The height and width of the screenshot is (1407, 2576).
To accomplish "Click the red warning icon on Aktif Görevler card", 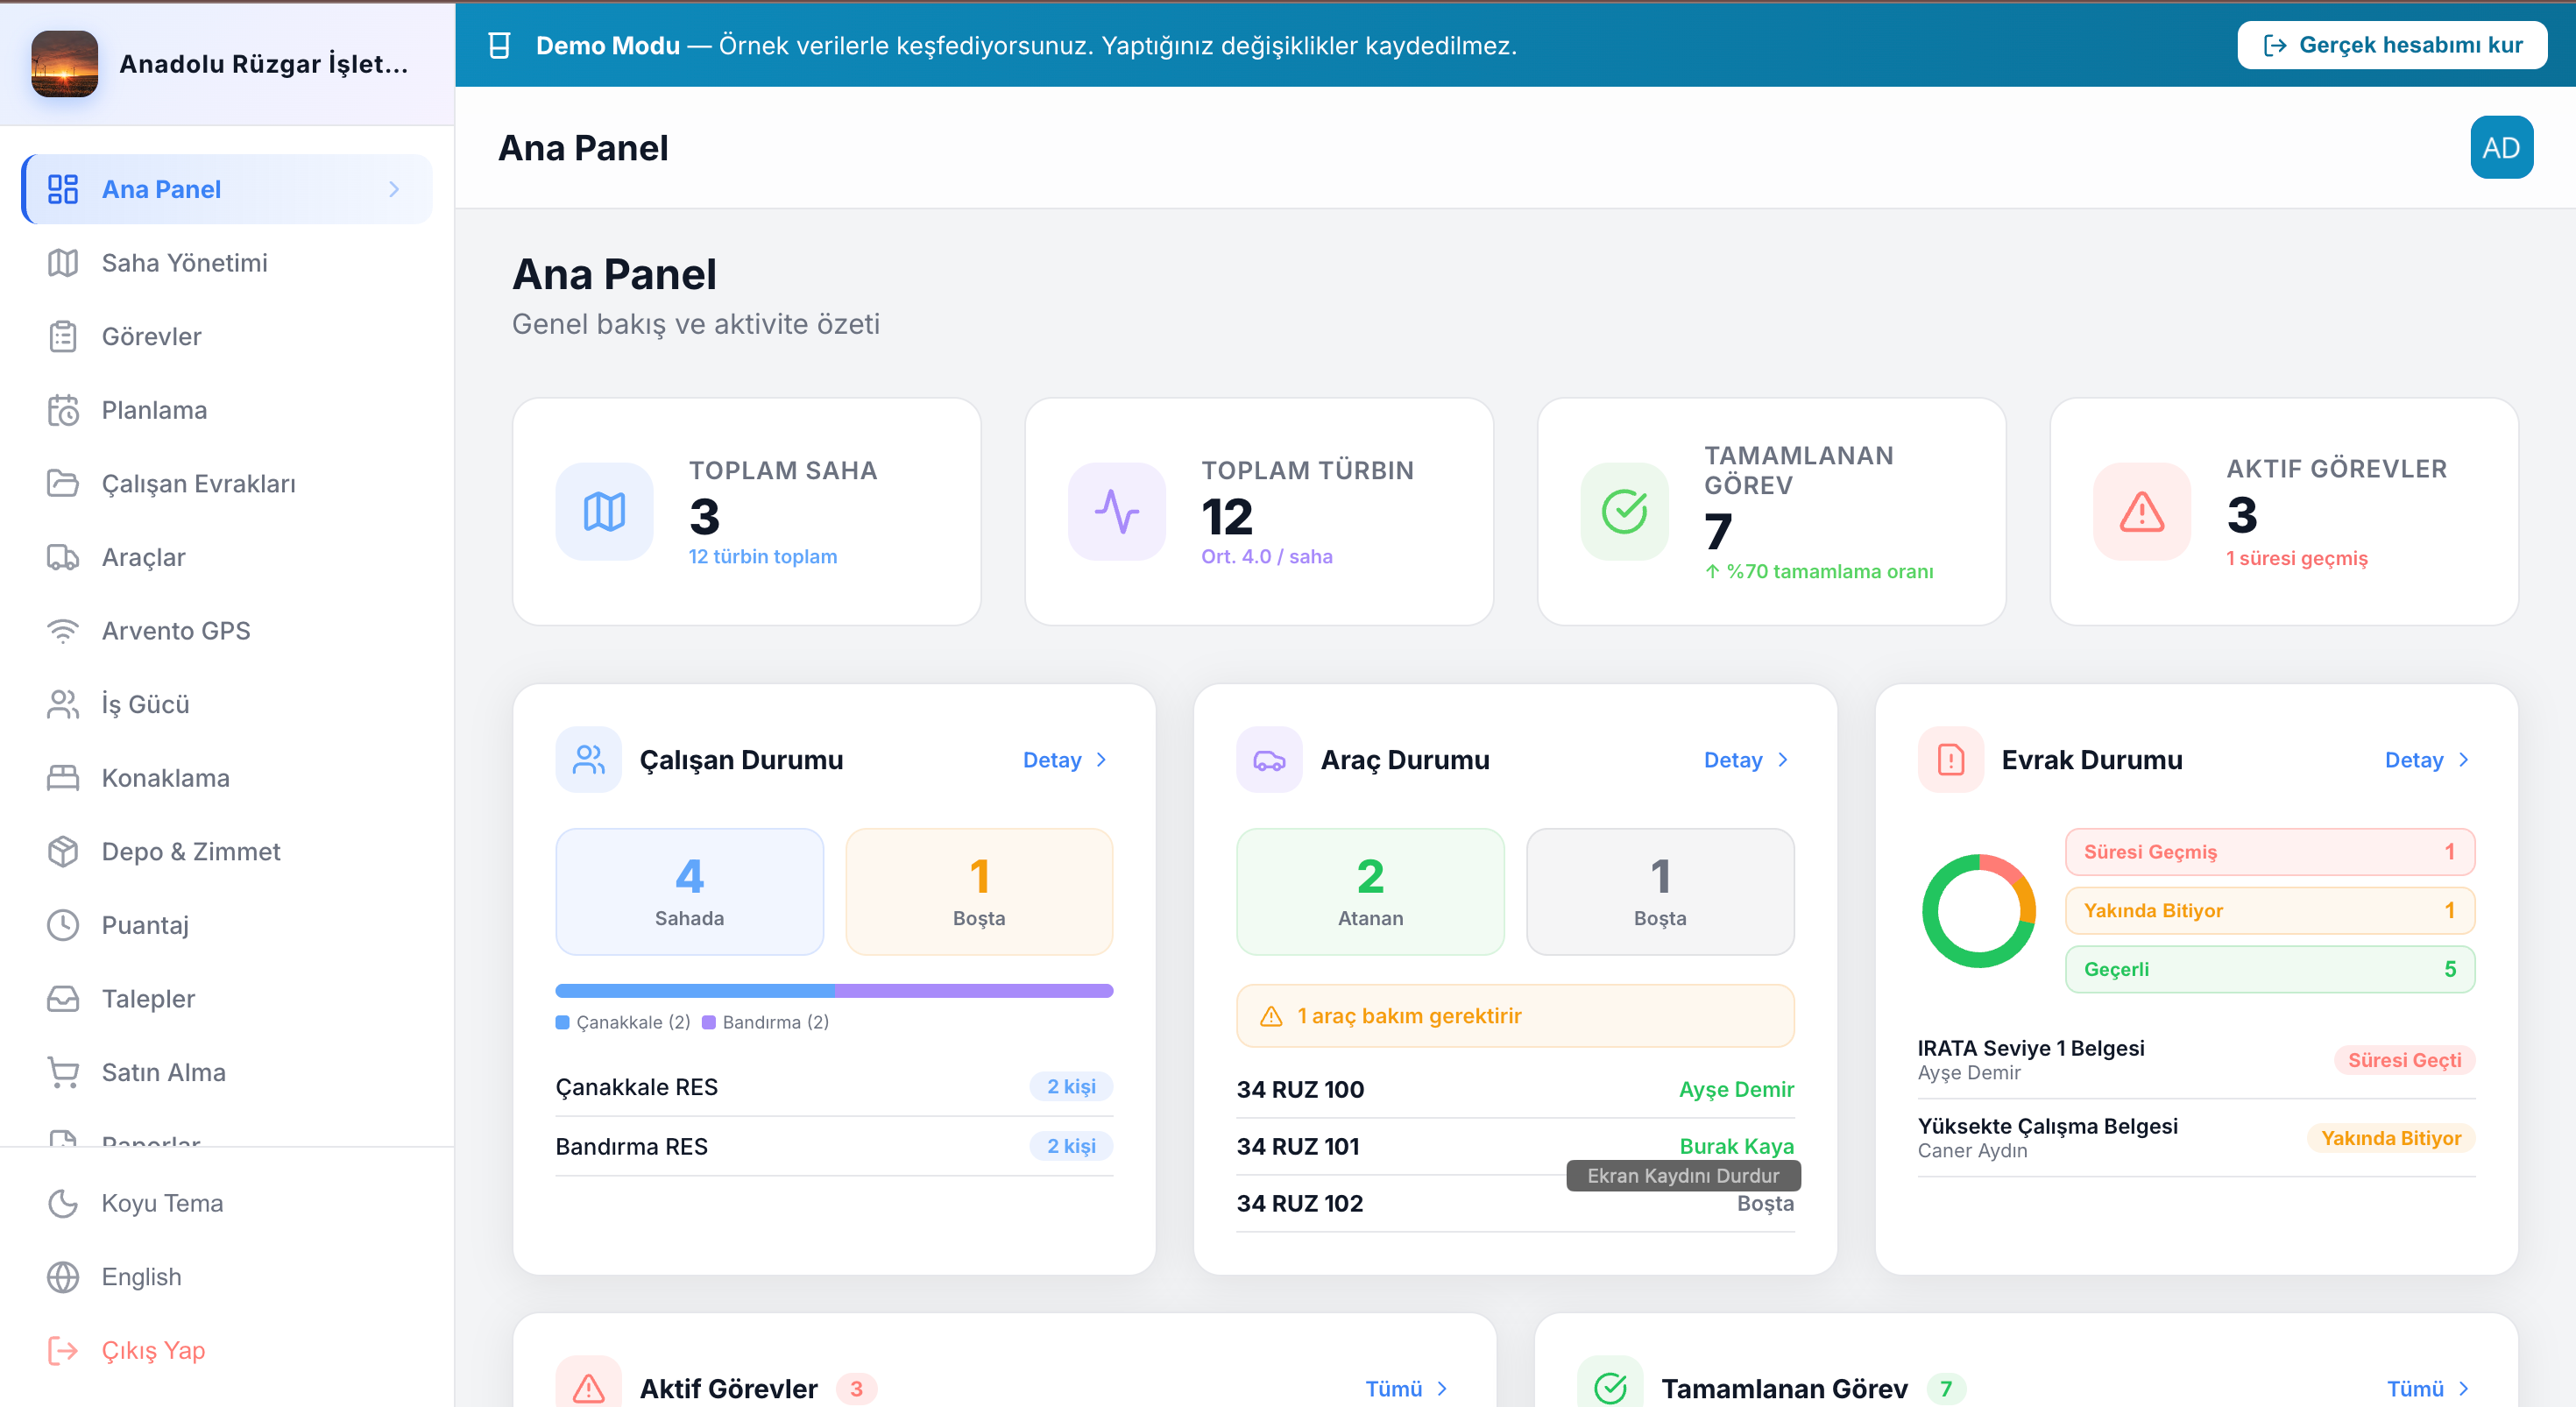I will 2142,512.
